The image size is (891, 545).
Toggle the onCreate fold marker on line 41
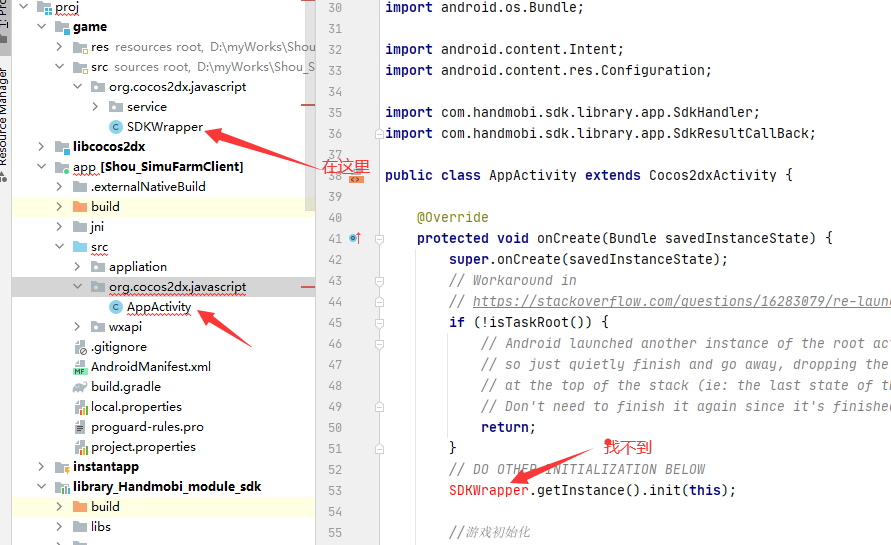(379, 239)
